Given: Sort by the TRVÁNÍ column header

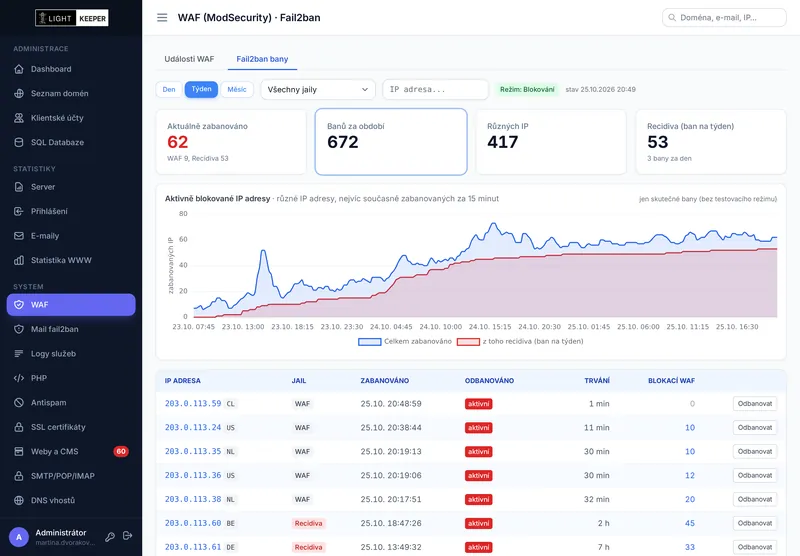Looking at the screenshot, I should click(x=597, y=381).
